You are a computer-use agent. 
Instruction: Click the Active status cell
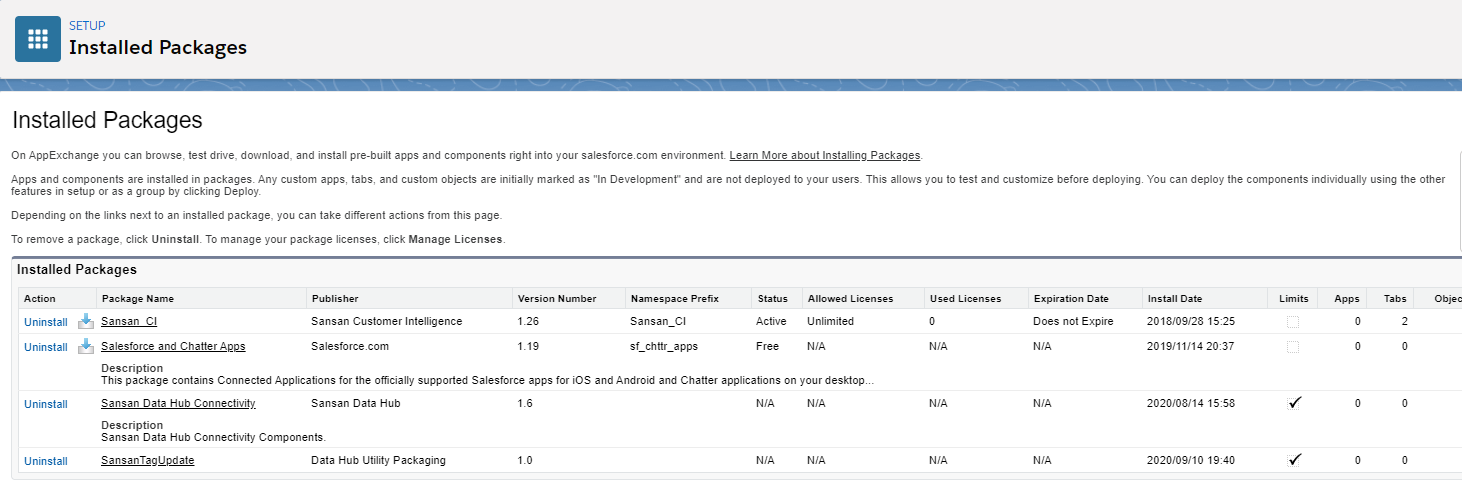771,321
